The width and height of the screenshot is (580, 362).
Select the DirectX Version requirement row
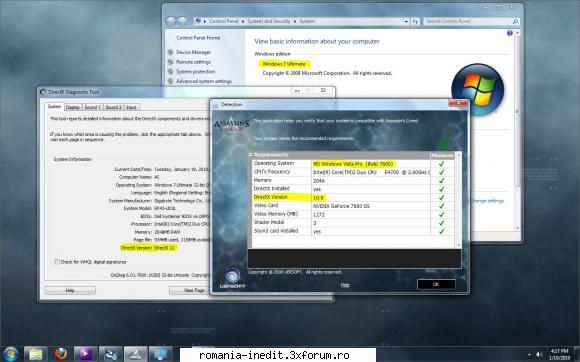click(x=353, y=197)
